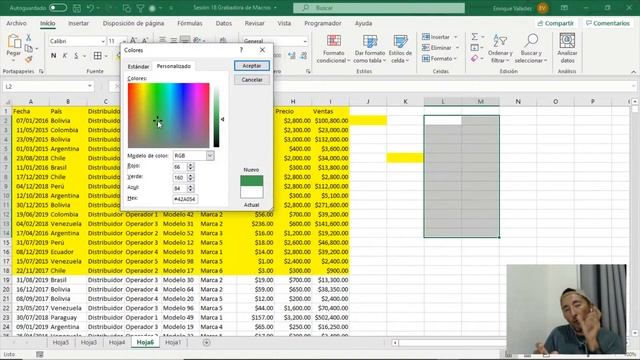Switch to the Programador ribbon tab

pyautogui.click(x=322, y=23)
